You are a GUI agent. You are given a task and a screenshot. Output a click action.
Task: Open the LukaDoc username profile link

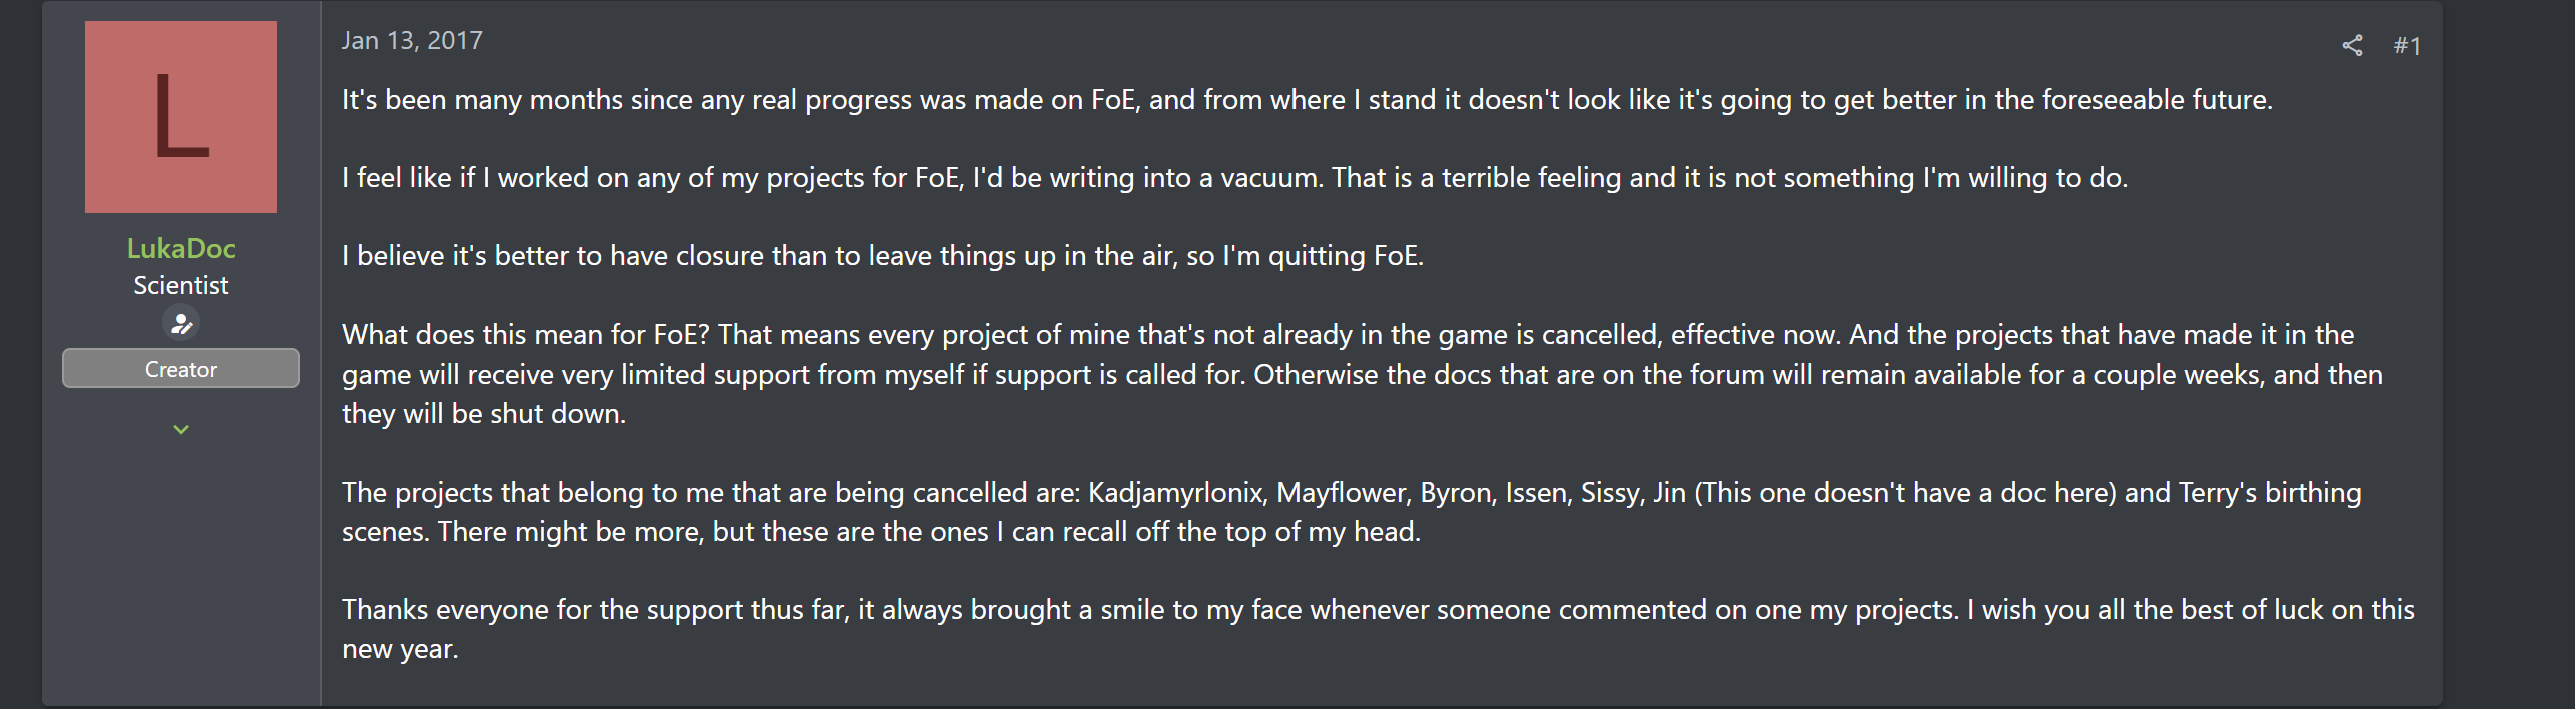point(181,248)
